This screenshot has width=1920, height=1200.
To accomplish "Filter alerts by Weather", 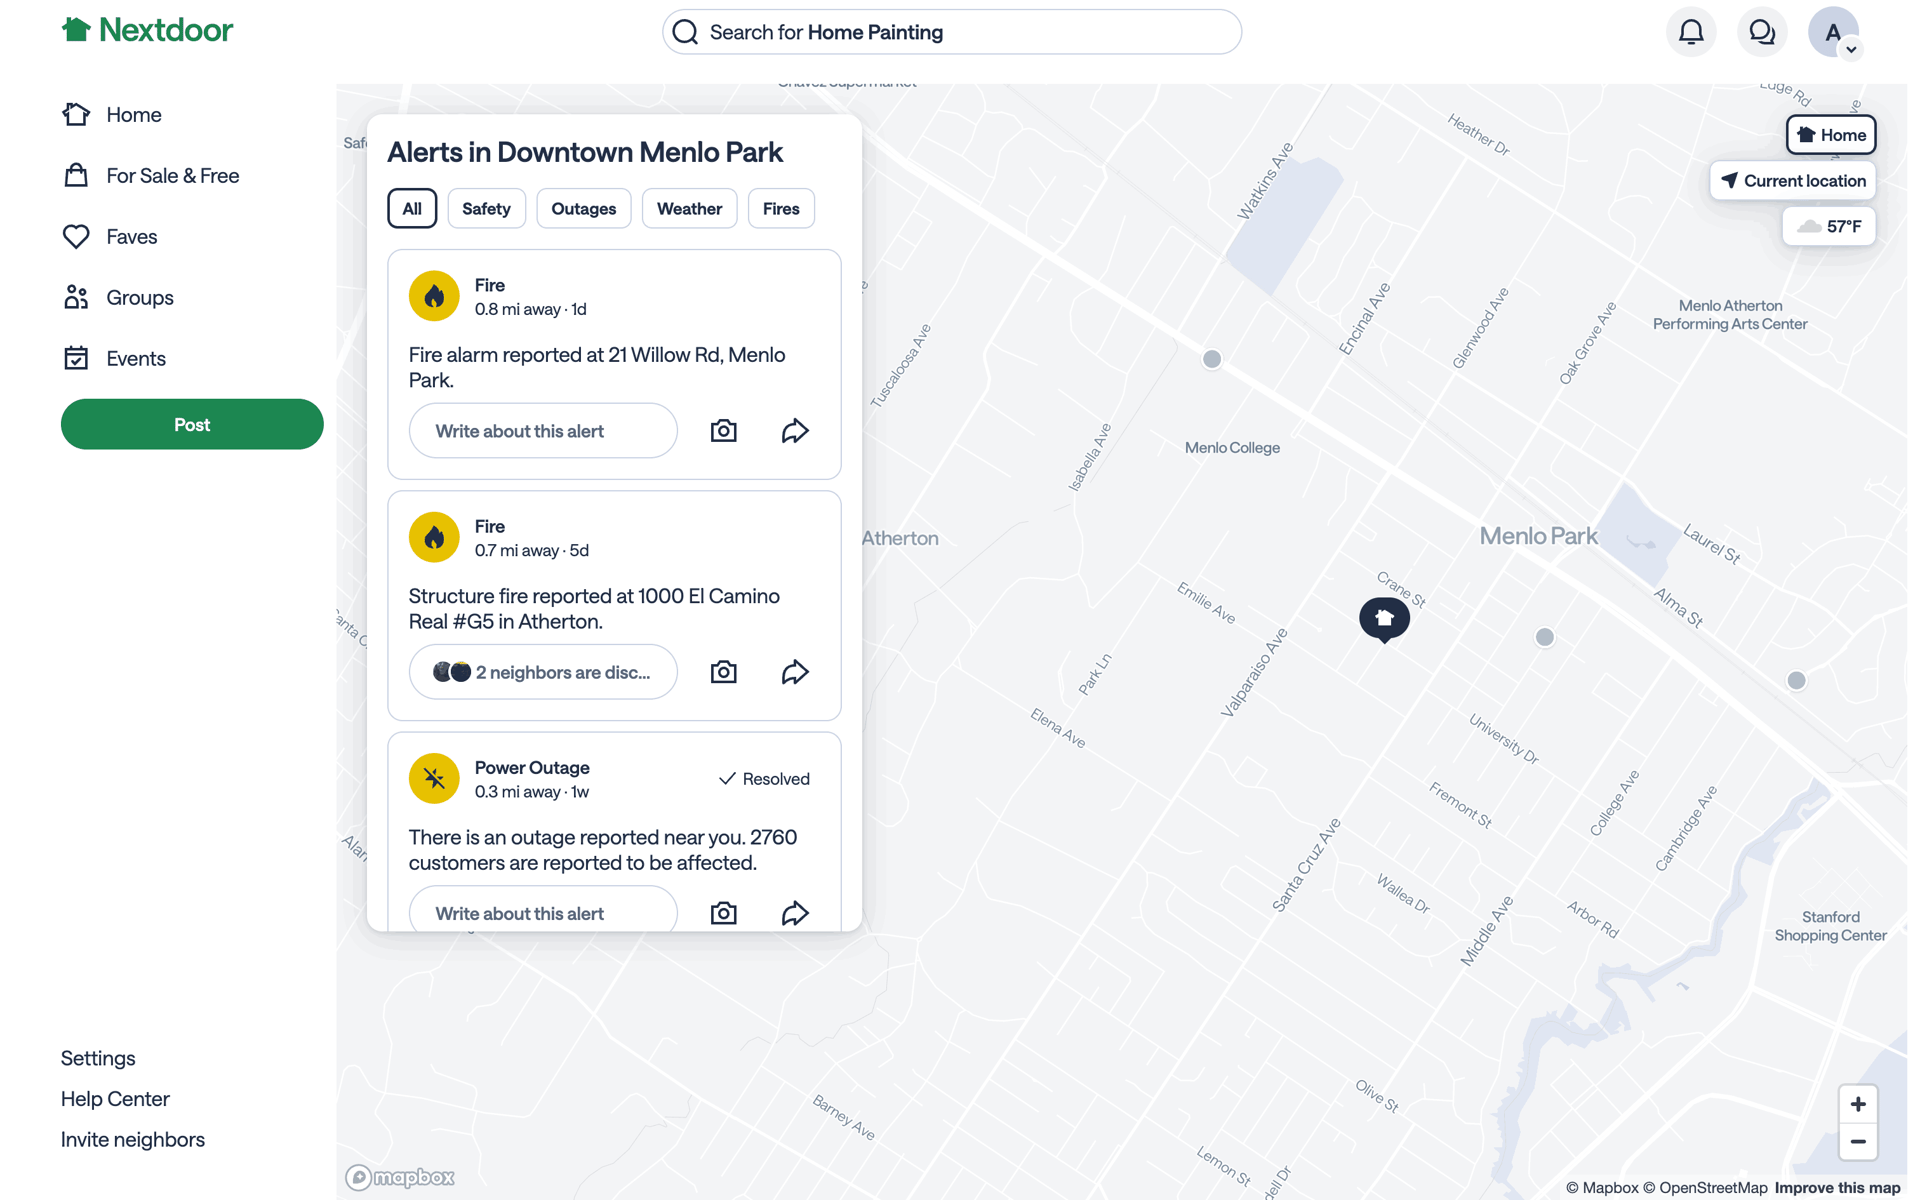I will pos(689,208).
